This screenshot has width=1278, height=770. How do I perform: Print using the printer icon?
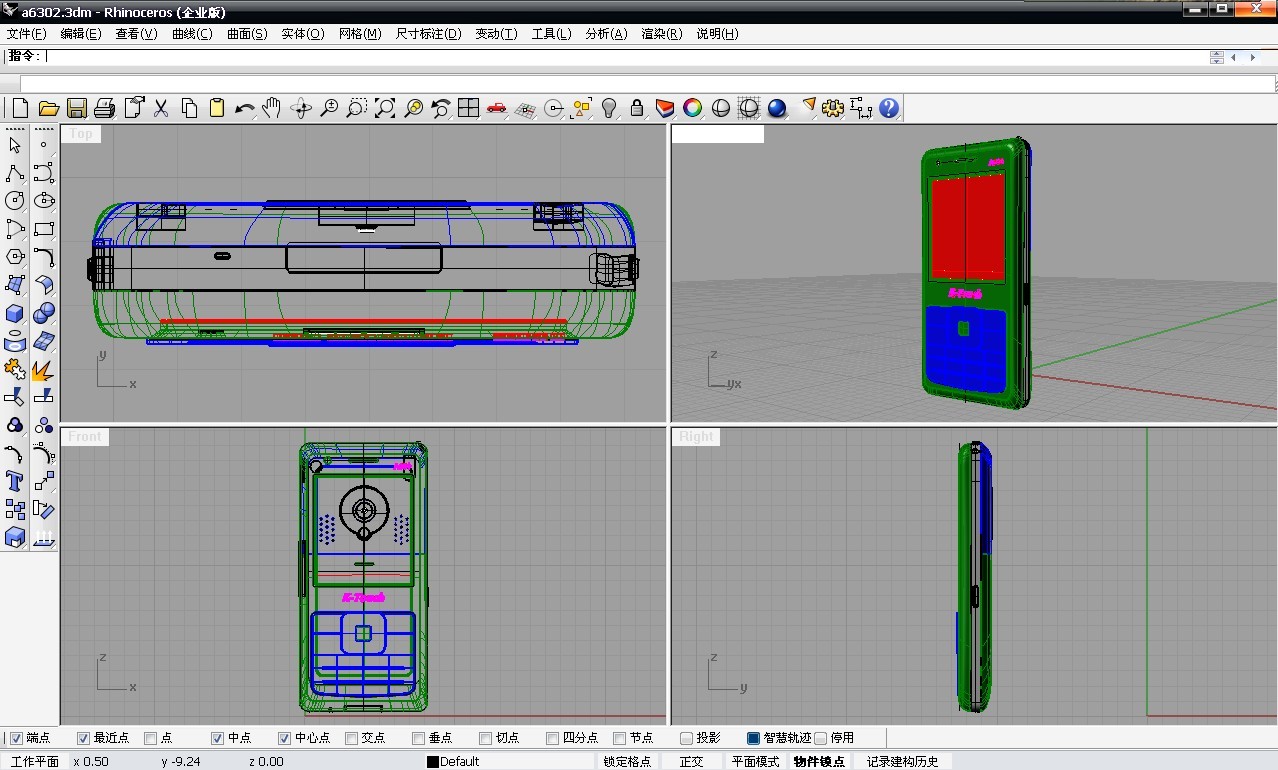point(104,108)
